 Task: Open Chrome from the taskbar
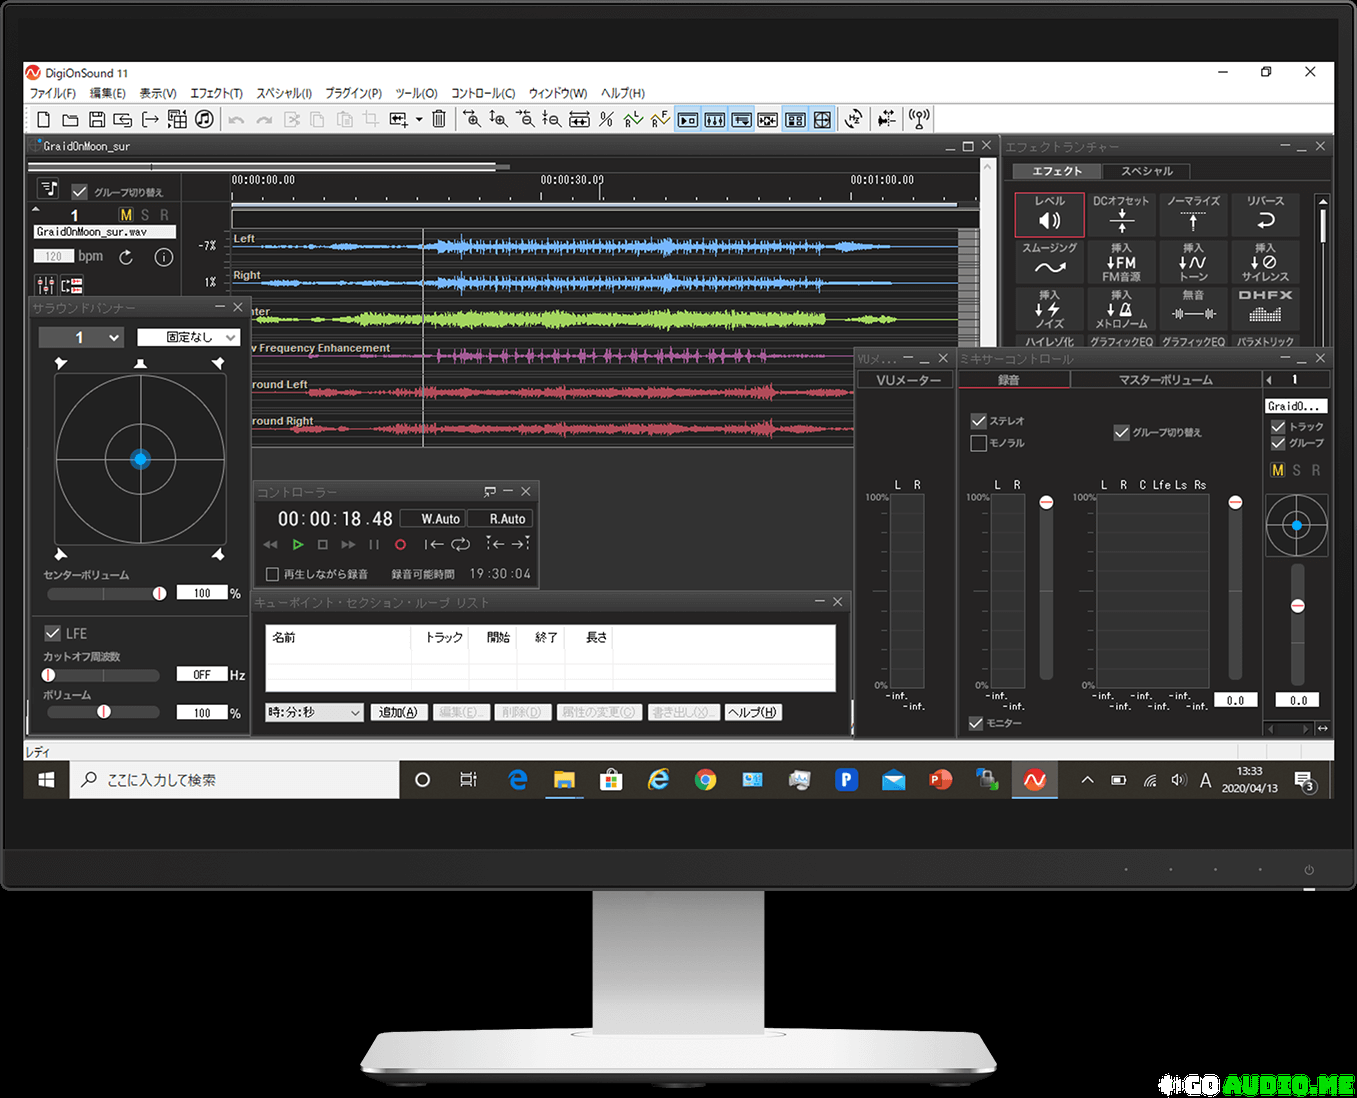[705, 780]
